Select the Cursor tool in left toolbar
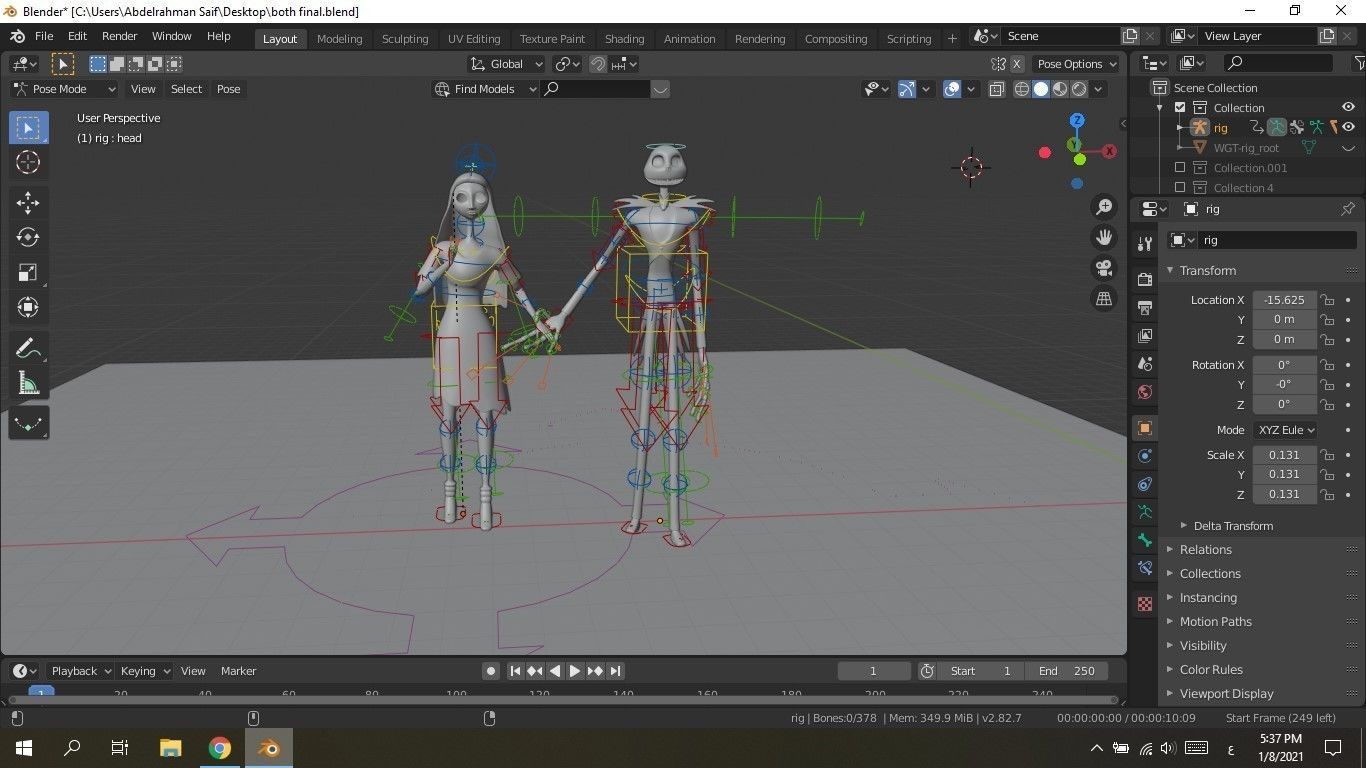Viewport: 1366px width, 768px height. [x=28, y=163]
